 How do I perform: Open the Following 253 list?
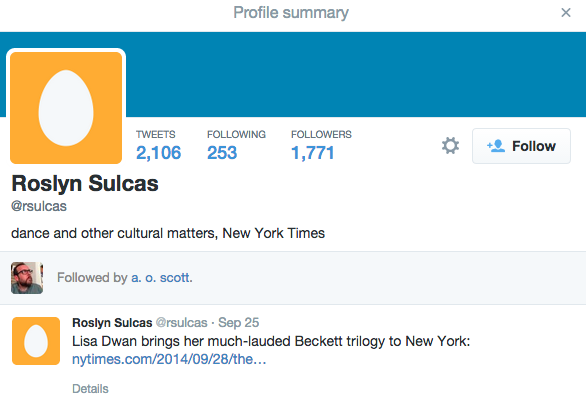coord(236,146)
